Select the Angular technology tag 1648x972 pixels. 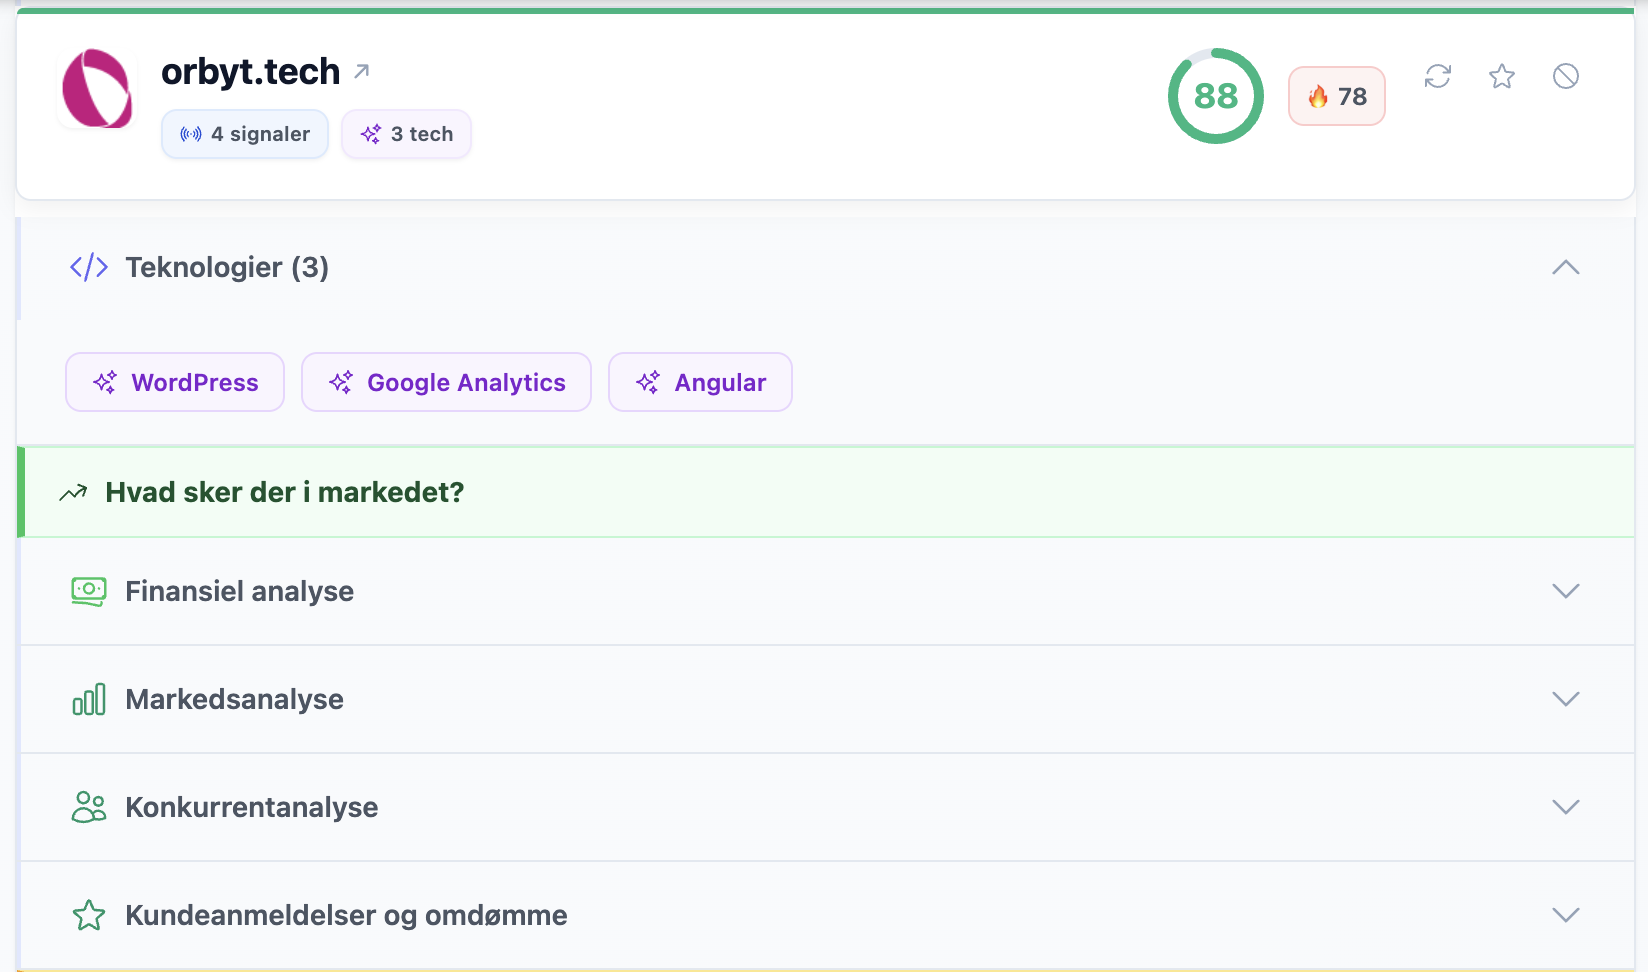coord(700,382)
